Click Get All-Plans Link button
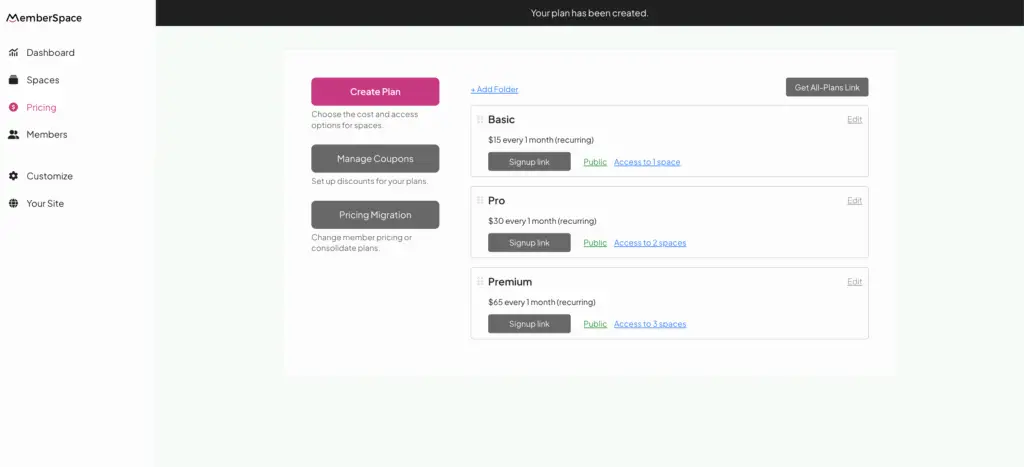The image size is (1024, 467). pos(827,87)
